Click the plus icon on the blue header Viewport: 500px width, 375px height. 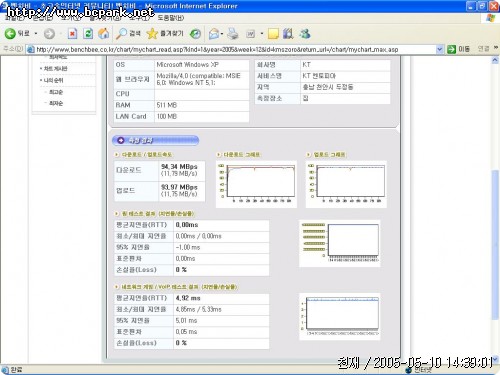coord(121,140)
